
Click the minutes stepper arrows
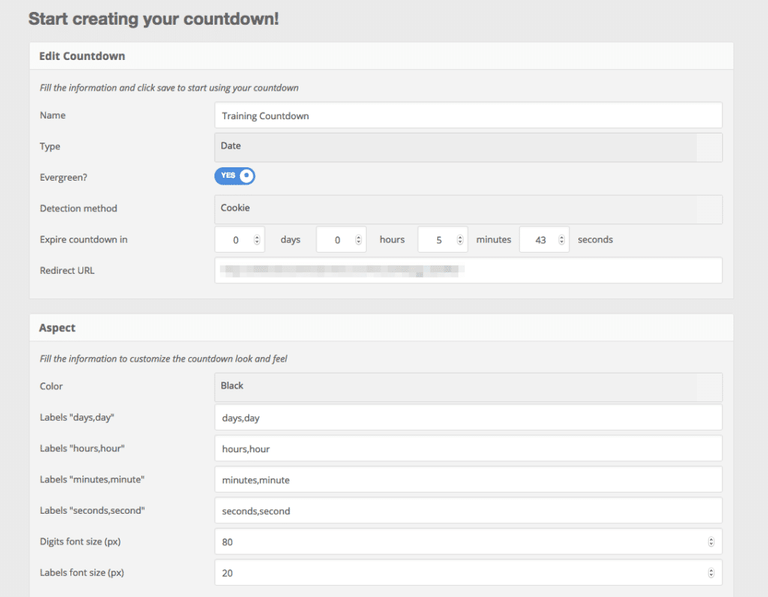(460, 240)
